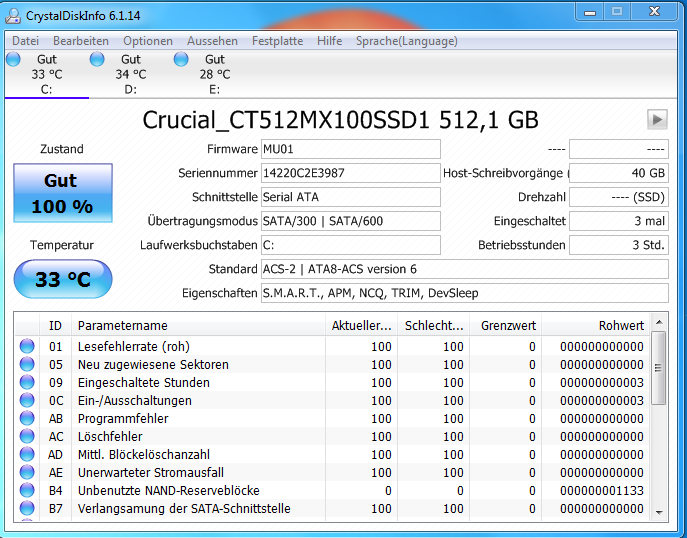This screenshot has height=538, width=687.
Task: Click the 33 °C temperature button
Action: 63,279
